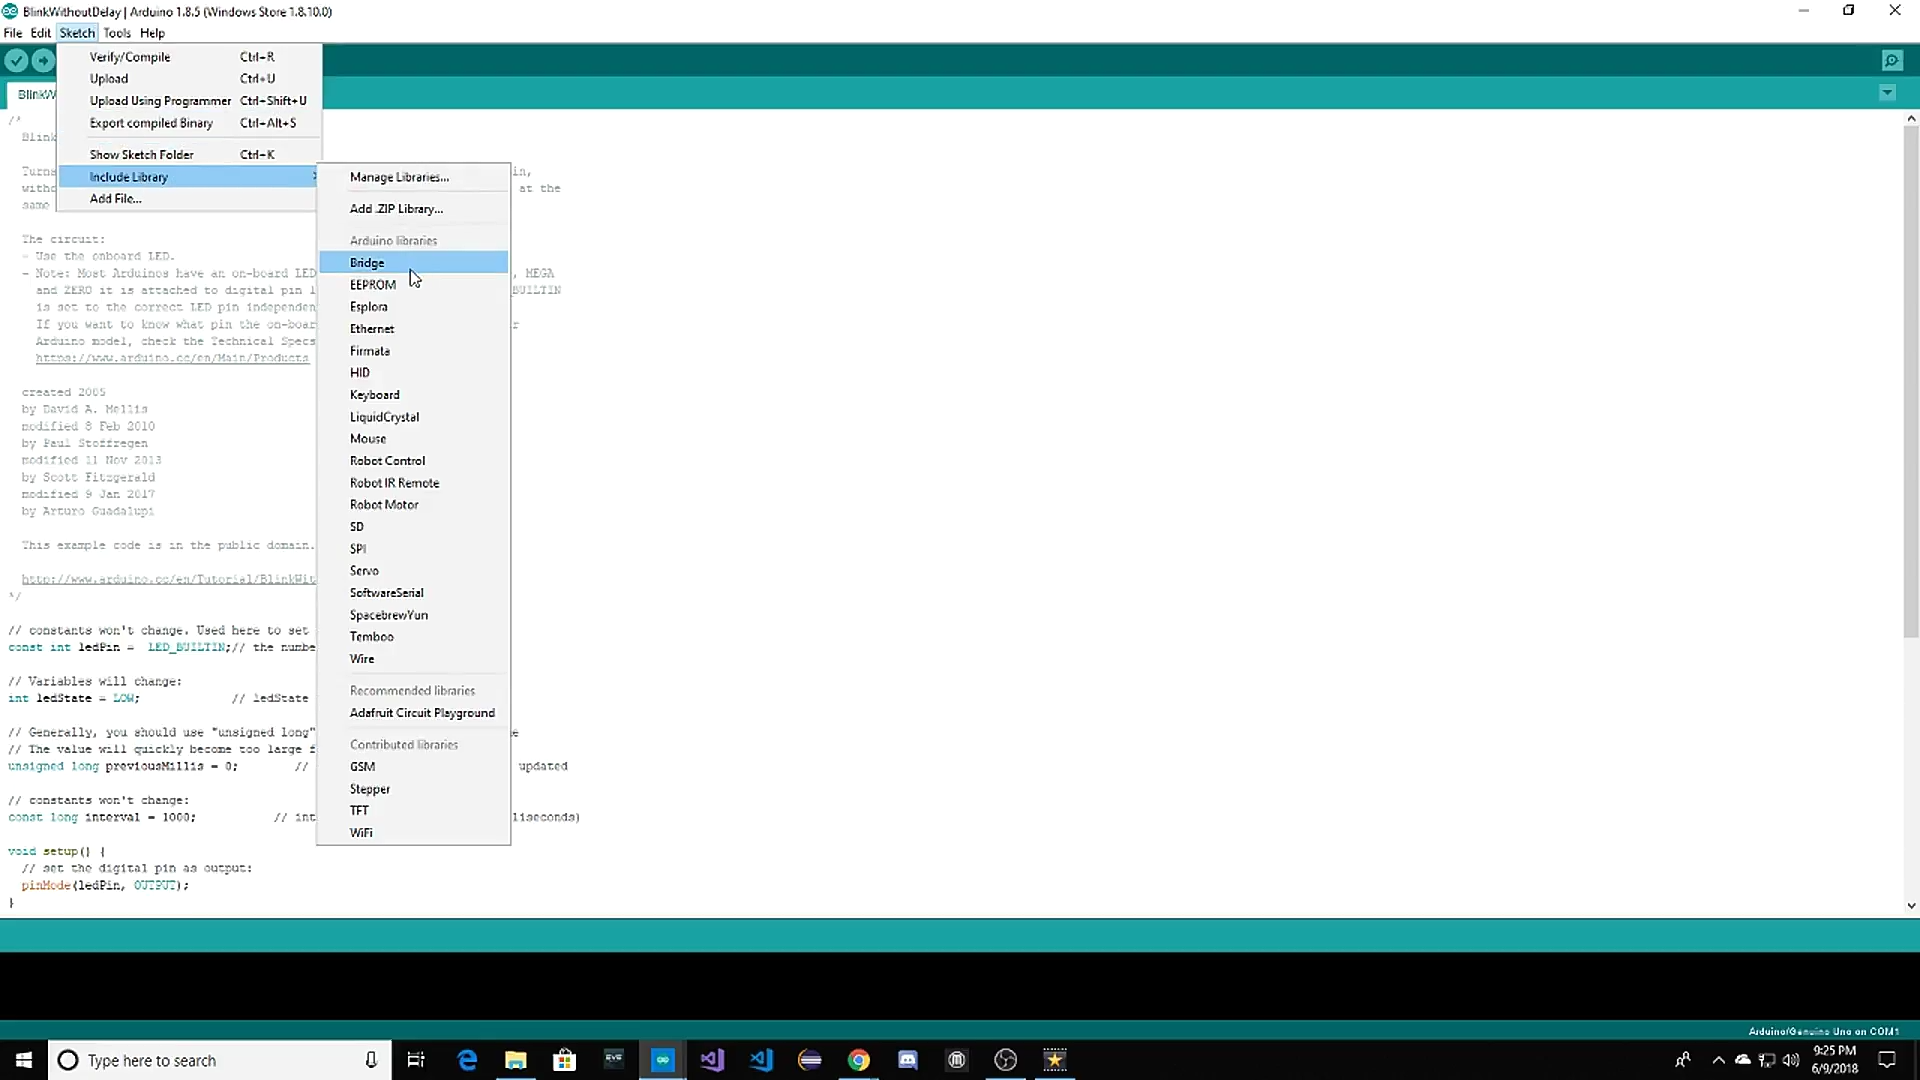Include the LiquidCrystal library
1920x1080 pixels.
384,417
